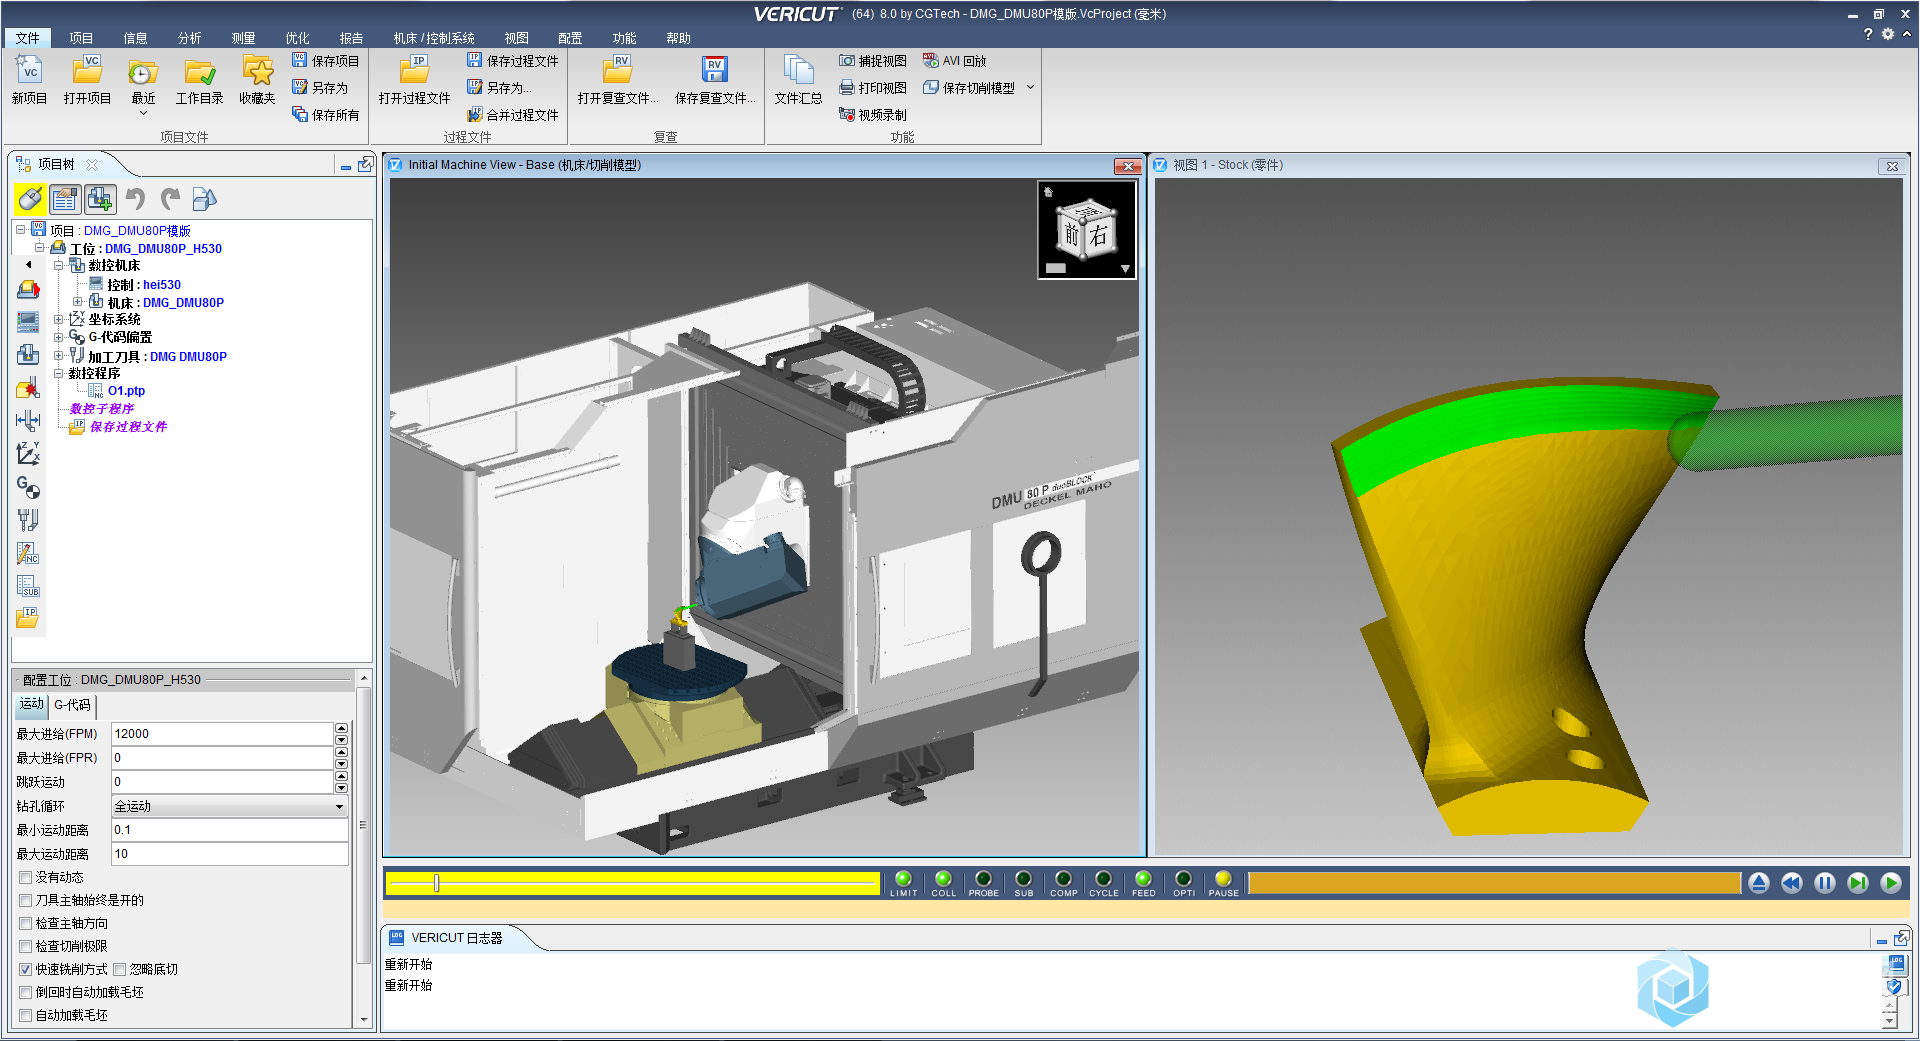This screenshot has height=1041, width=1920.
Task: Open the 文件汇总 file summary icon
Action: (798, 71)
